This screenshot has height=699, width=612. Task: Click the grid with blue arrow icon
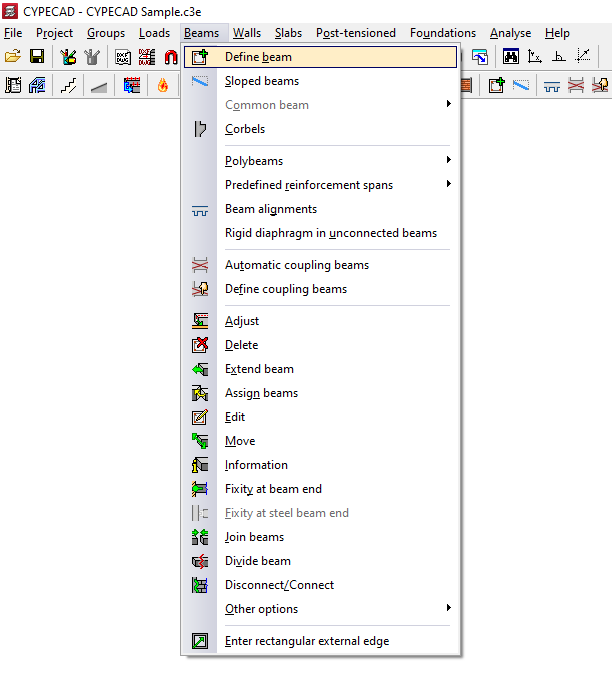pos(131,85)
